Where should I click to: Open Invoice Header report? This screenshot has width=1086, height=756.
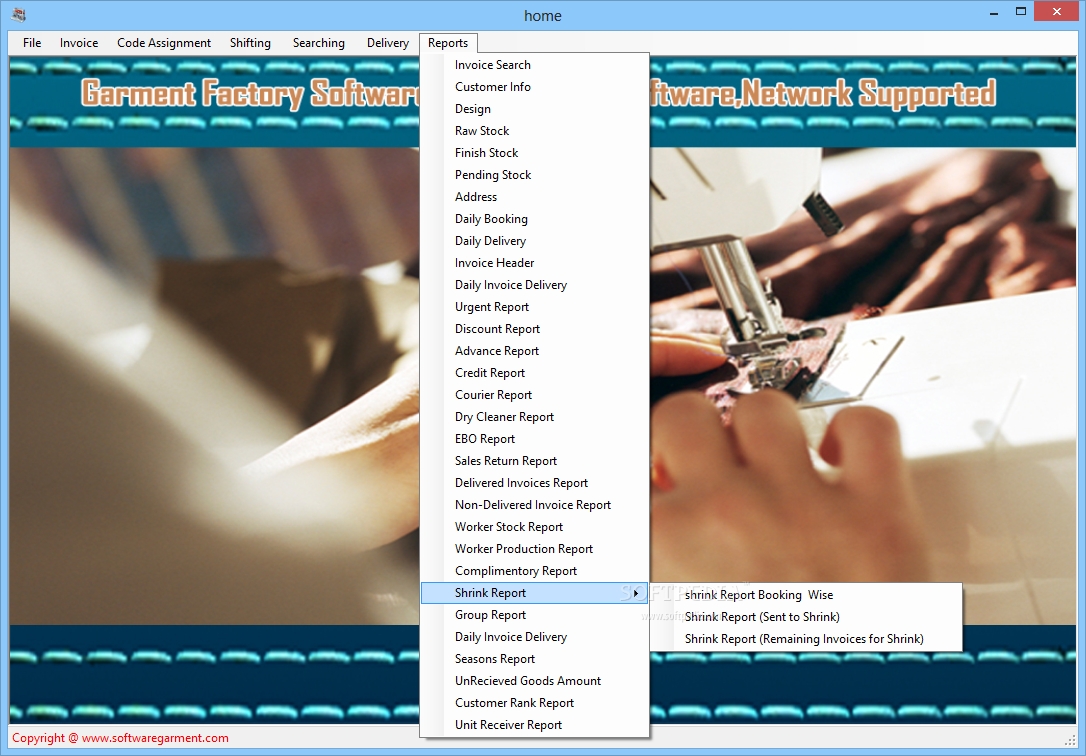click(x=535, y=263)
